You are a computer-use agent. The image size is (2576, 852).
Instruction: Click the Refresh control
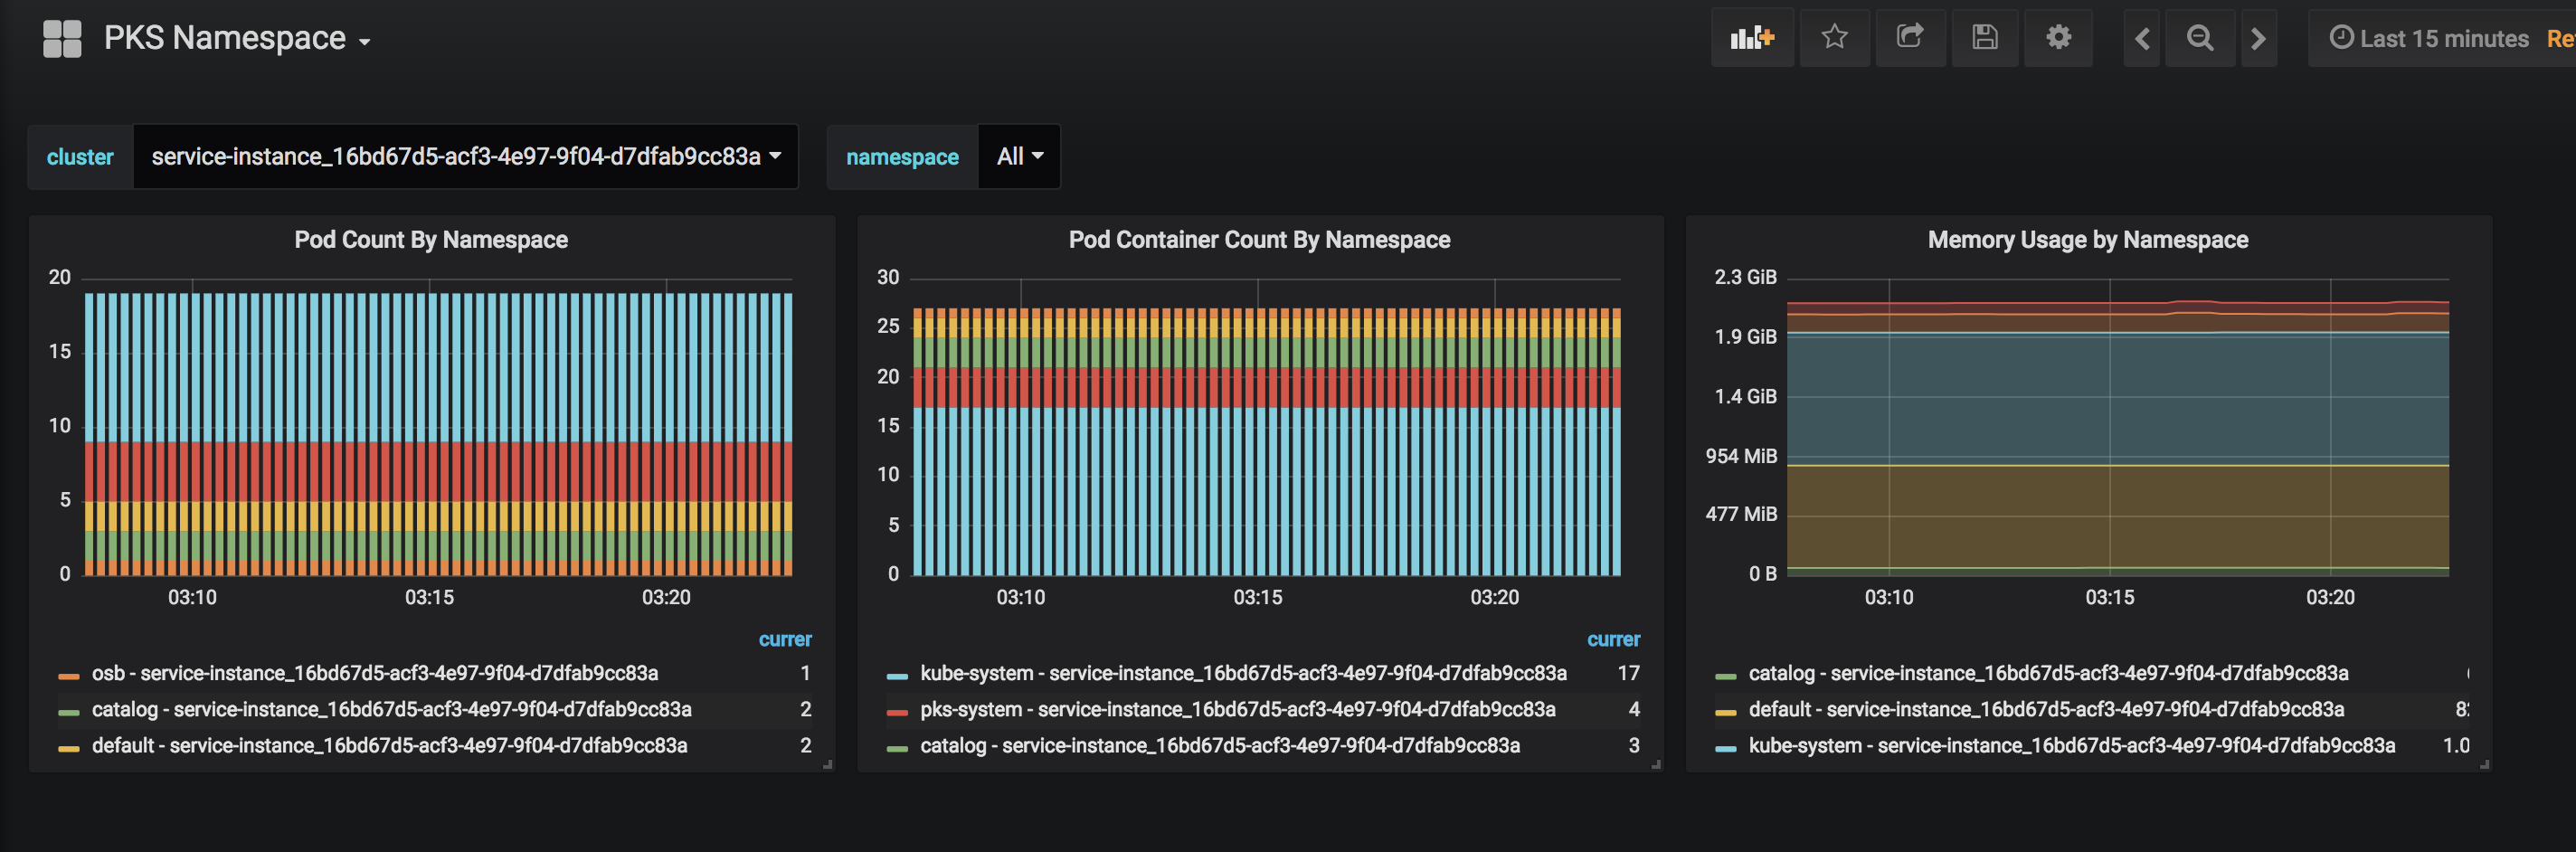[x=2561, y=38]
